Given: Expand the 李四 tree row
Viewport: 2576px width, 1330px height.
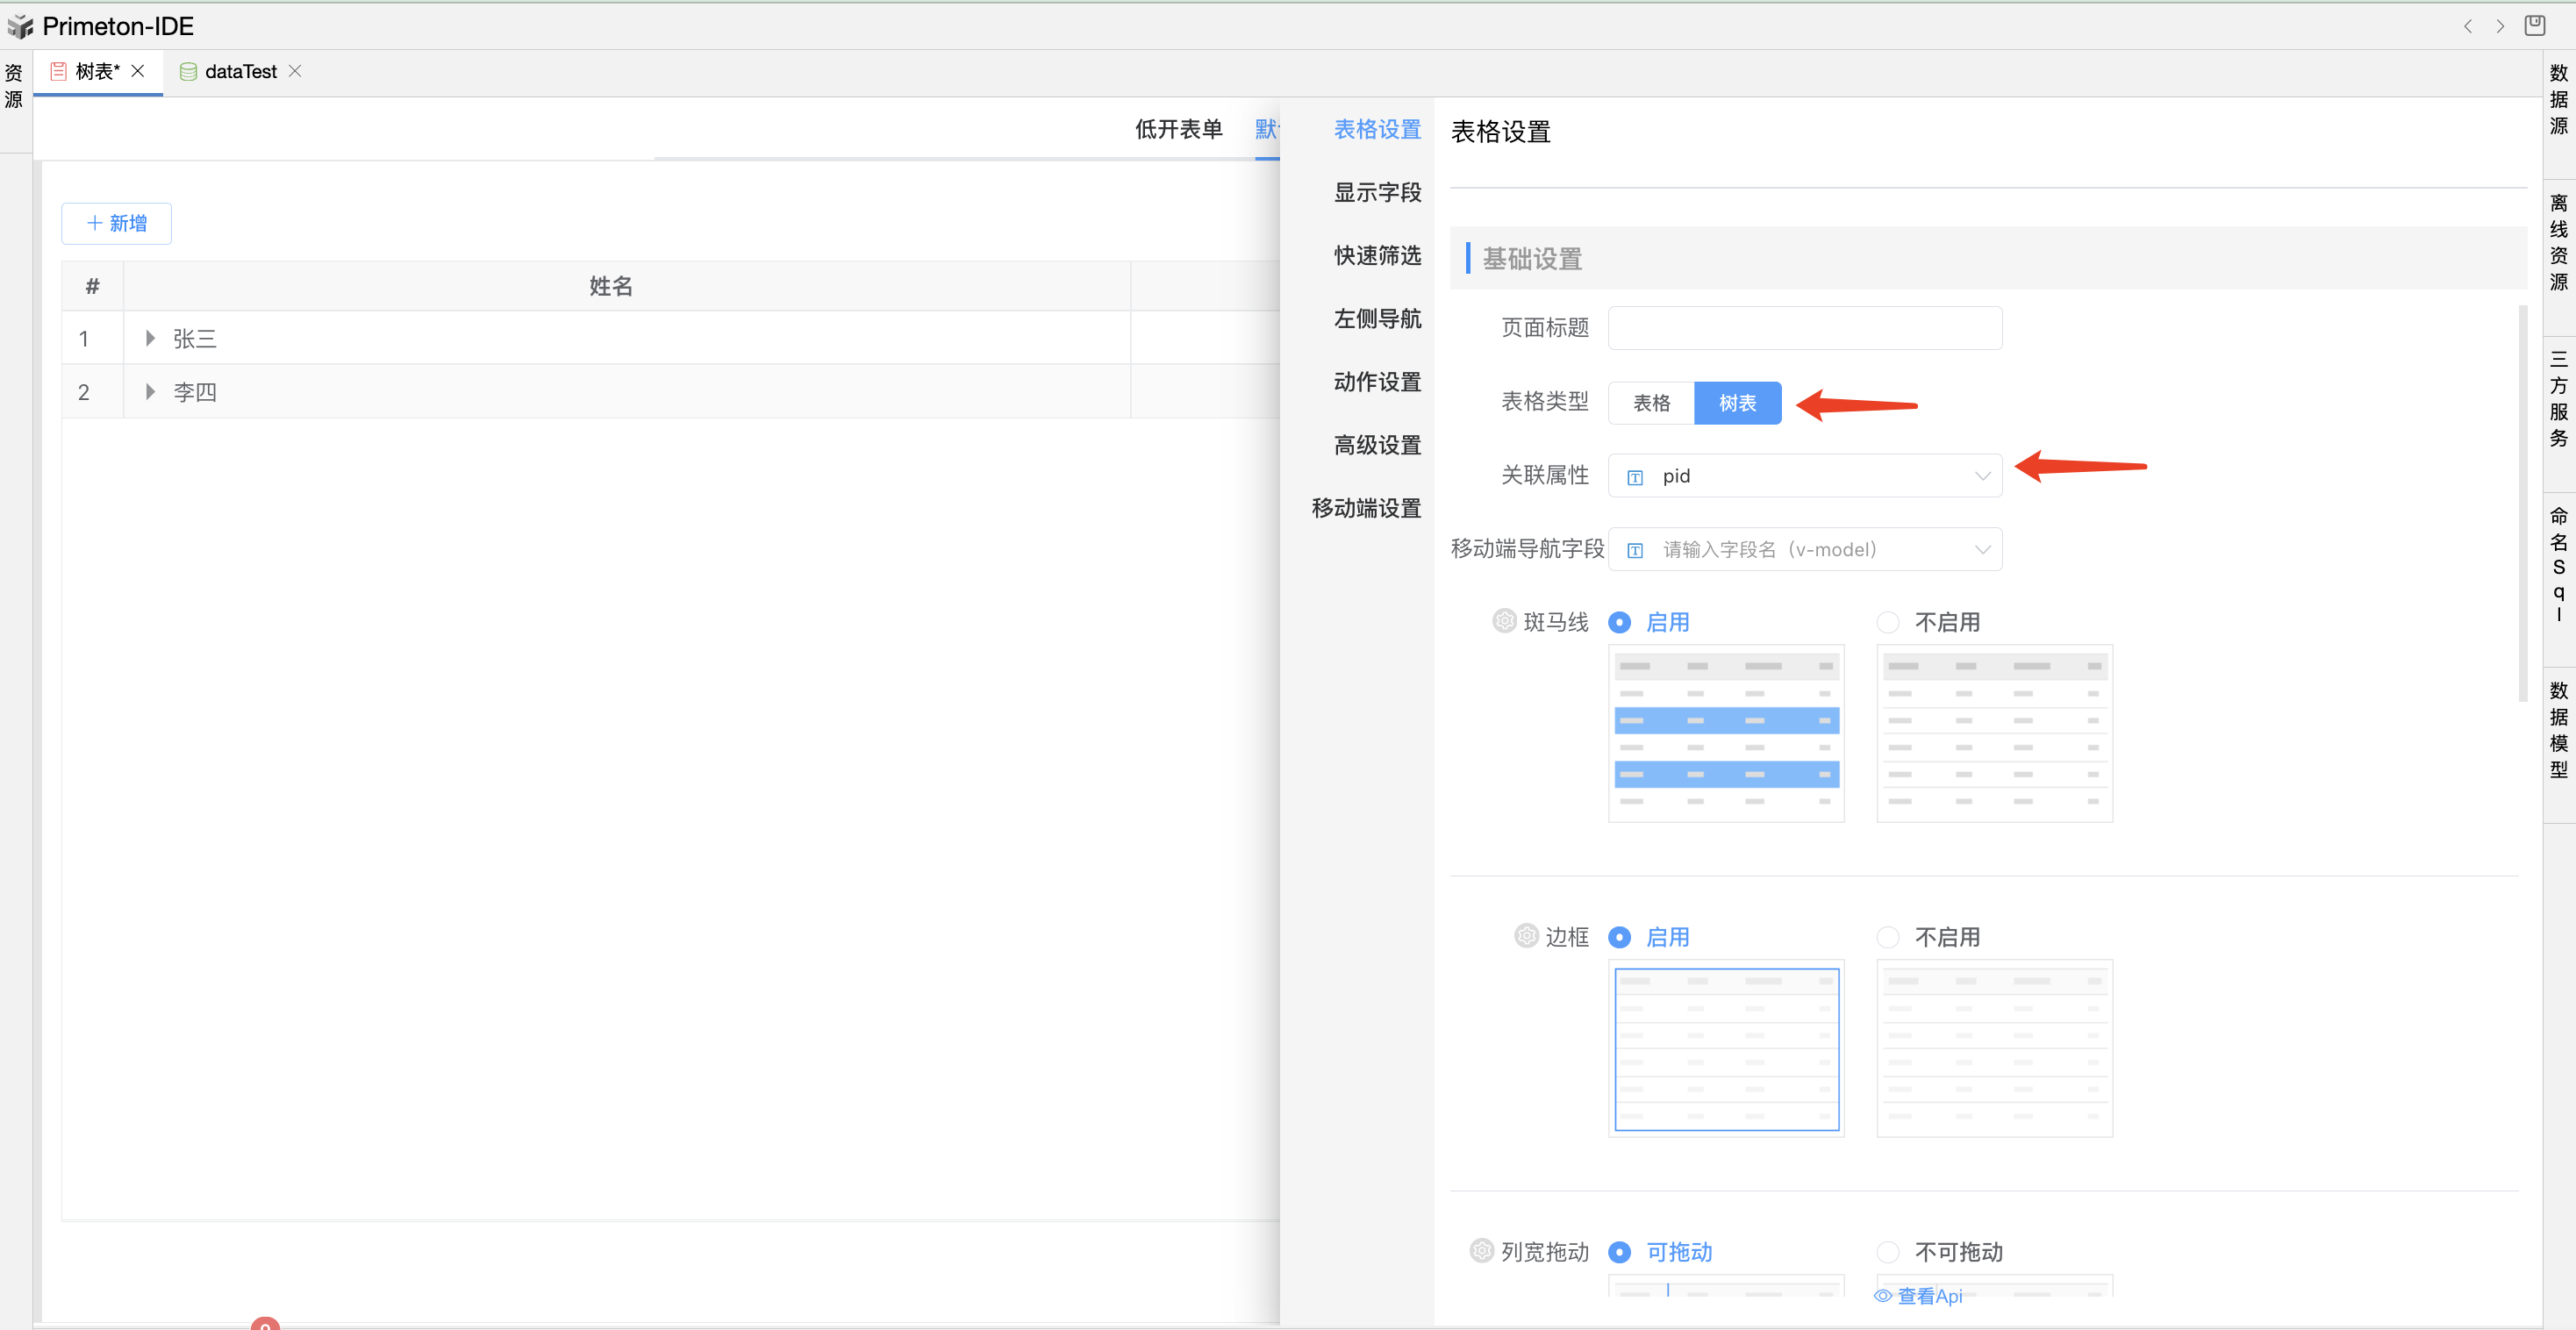Looking at the screenshot, I should [x=150, y=392].
